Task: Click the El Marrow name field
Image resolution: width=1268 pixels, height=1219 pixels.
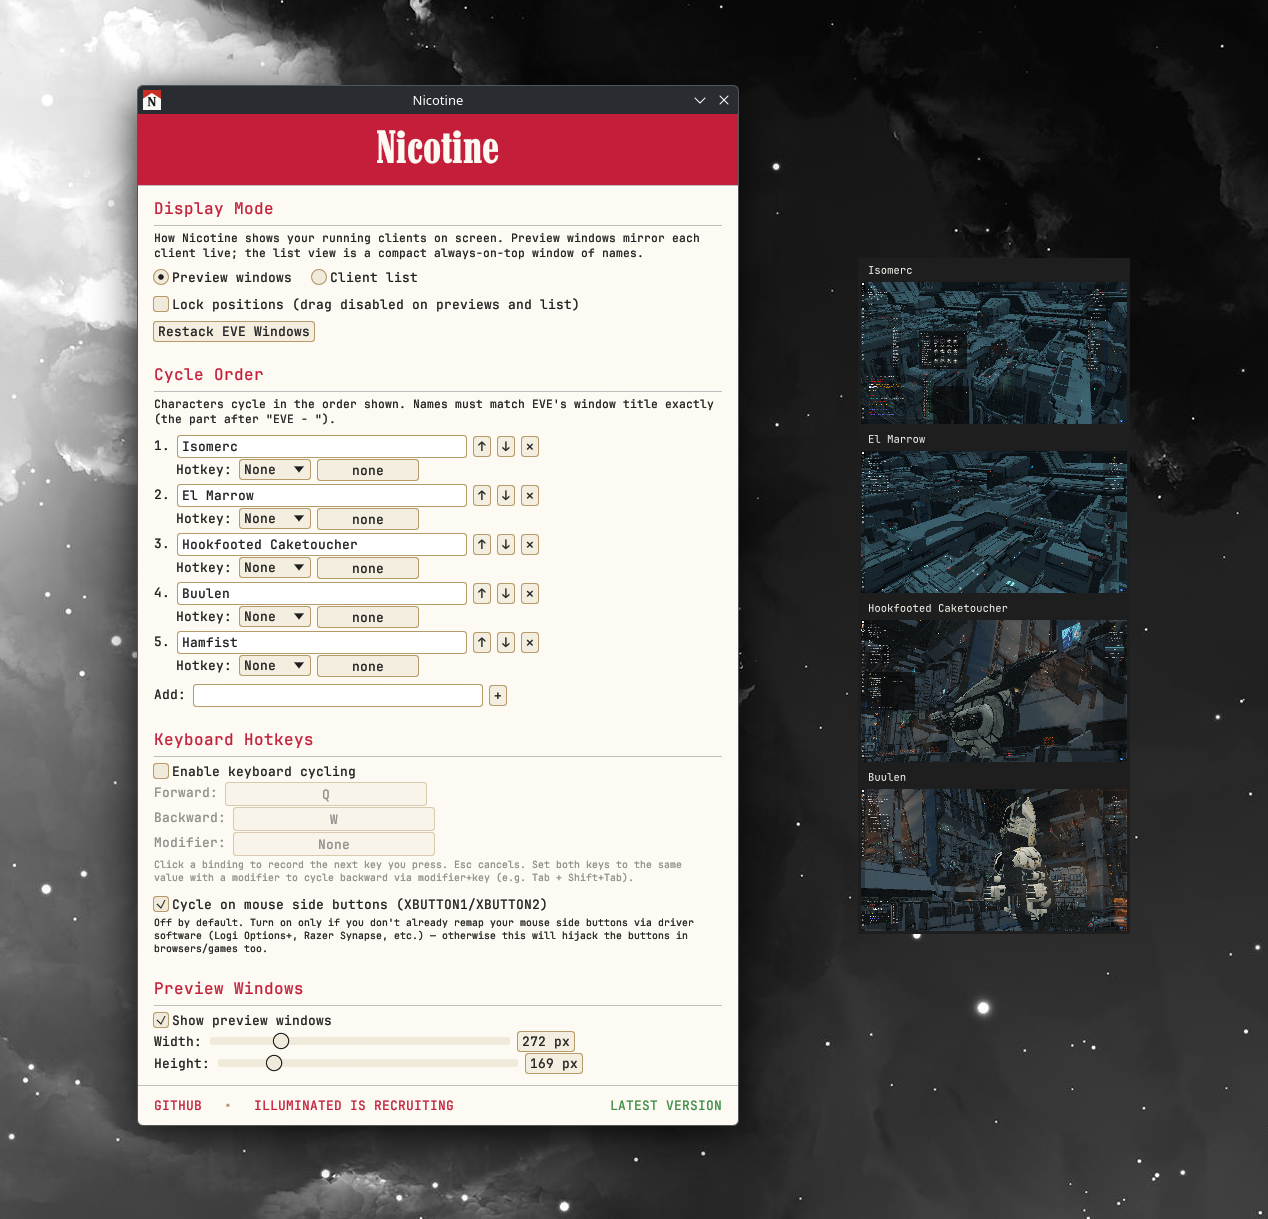Action: tap(322, 495)
